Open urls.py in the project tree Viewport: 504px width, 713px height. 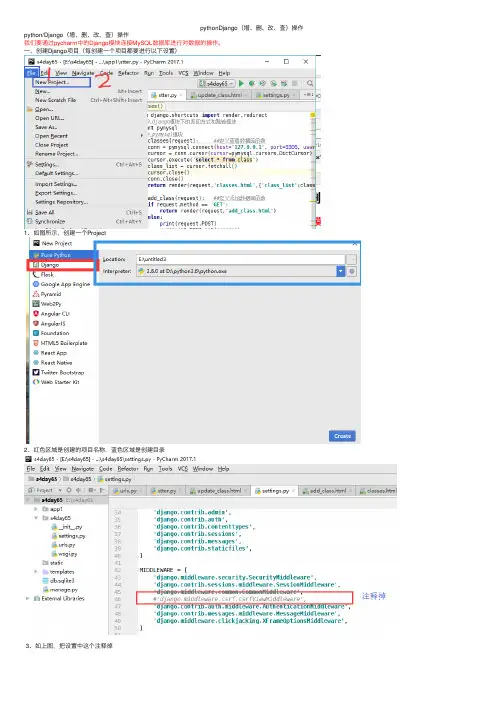63,545
